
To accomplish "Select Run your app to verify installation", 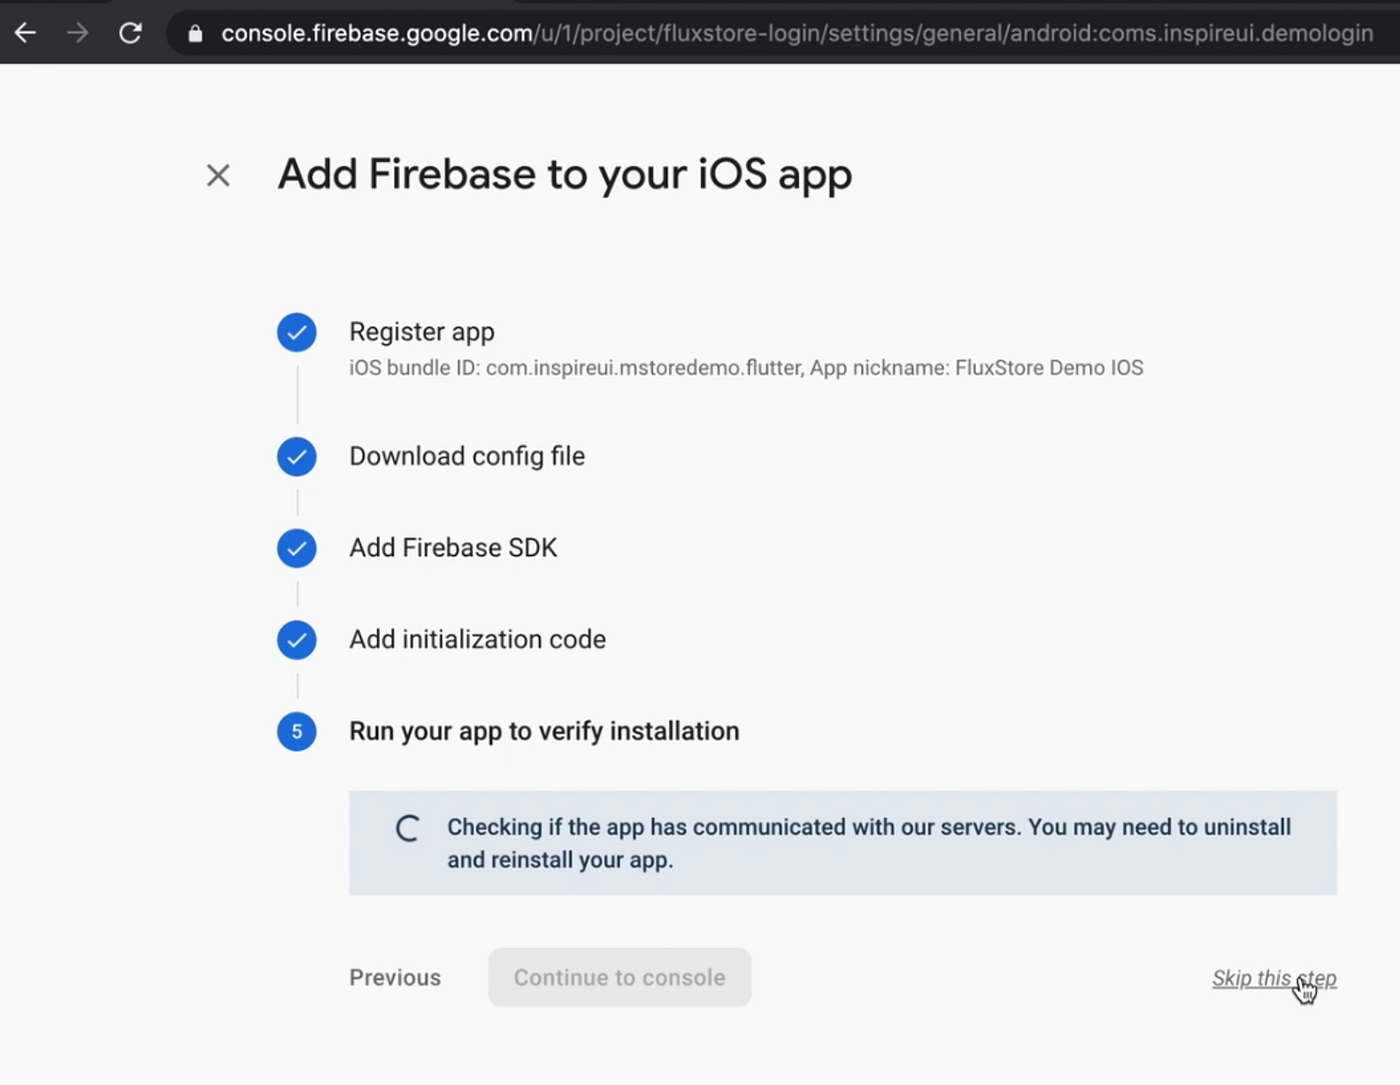I will coord(544,732).
